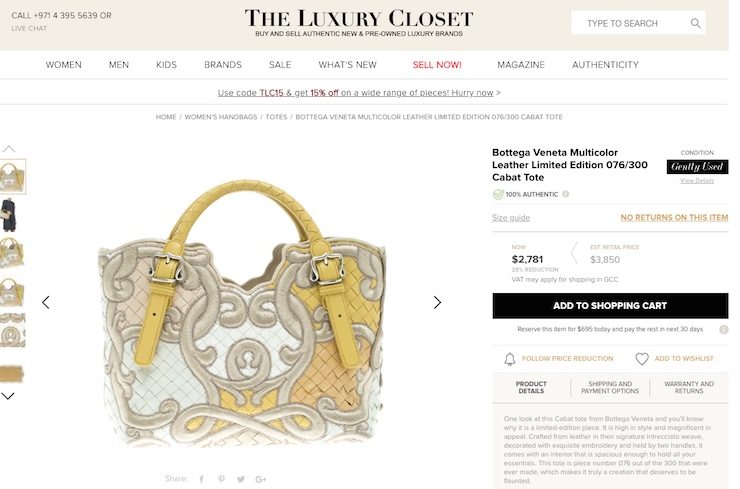Open the Brands menu
740x489 pixels.
223,65
